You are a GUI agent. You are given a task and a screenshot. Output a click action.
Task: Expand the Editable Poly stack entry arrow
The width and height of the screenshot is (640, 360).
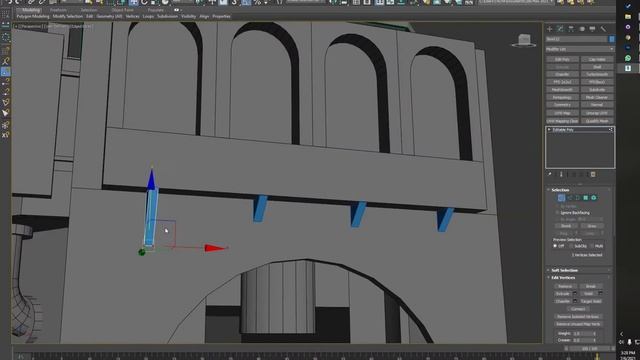click(549, 130)
